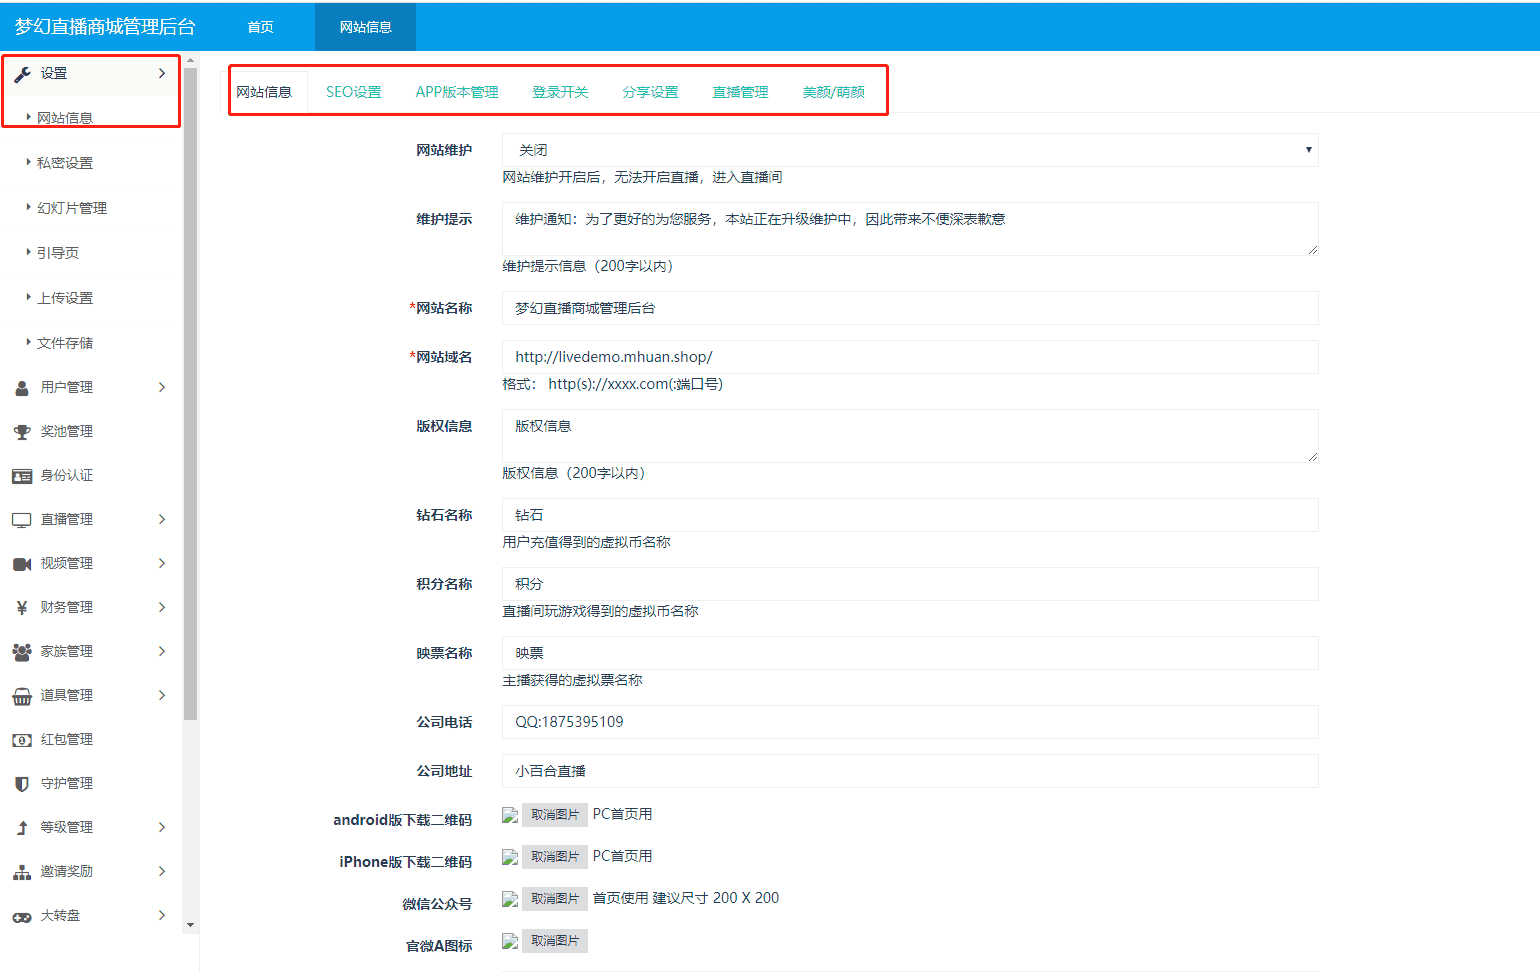Click the 梦幻直播商城管理后台 header title
This screenshot has width=1540, height=972.
tap(105, 27)
